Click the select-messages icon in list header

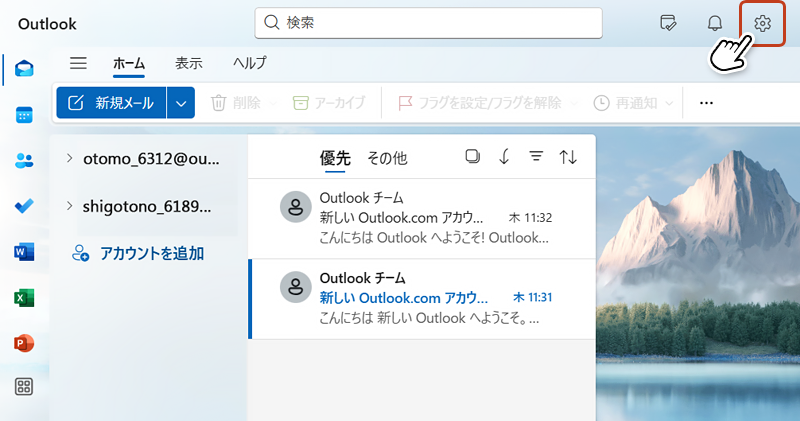pyautogui.click(x=472, y=156)
